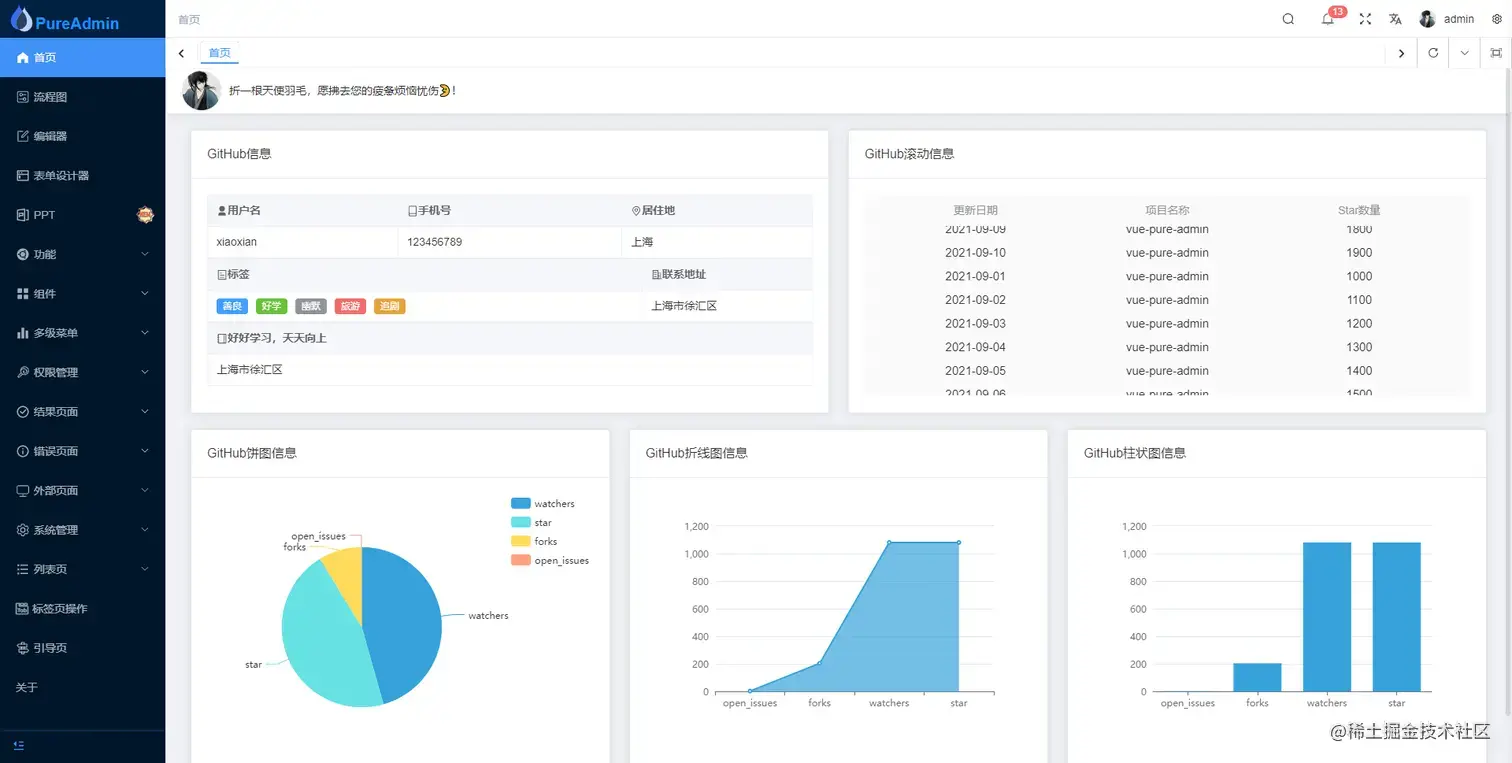Click the left arrow to move tabs back
The width and height of the screenshot is (1512, 763).
pyautogui.click(x=181, y=53)
